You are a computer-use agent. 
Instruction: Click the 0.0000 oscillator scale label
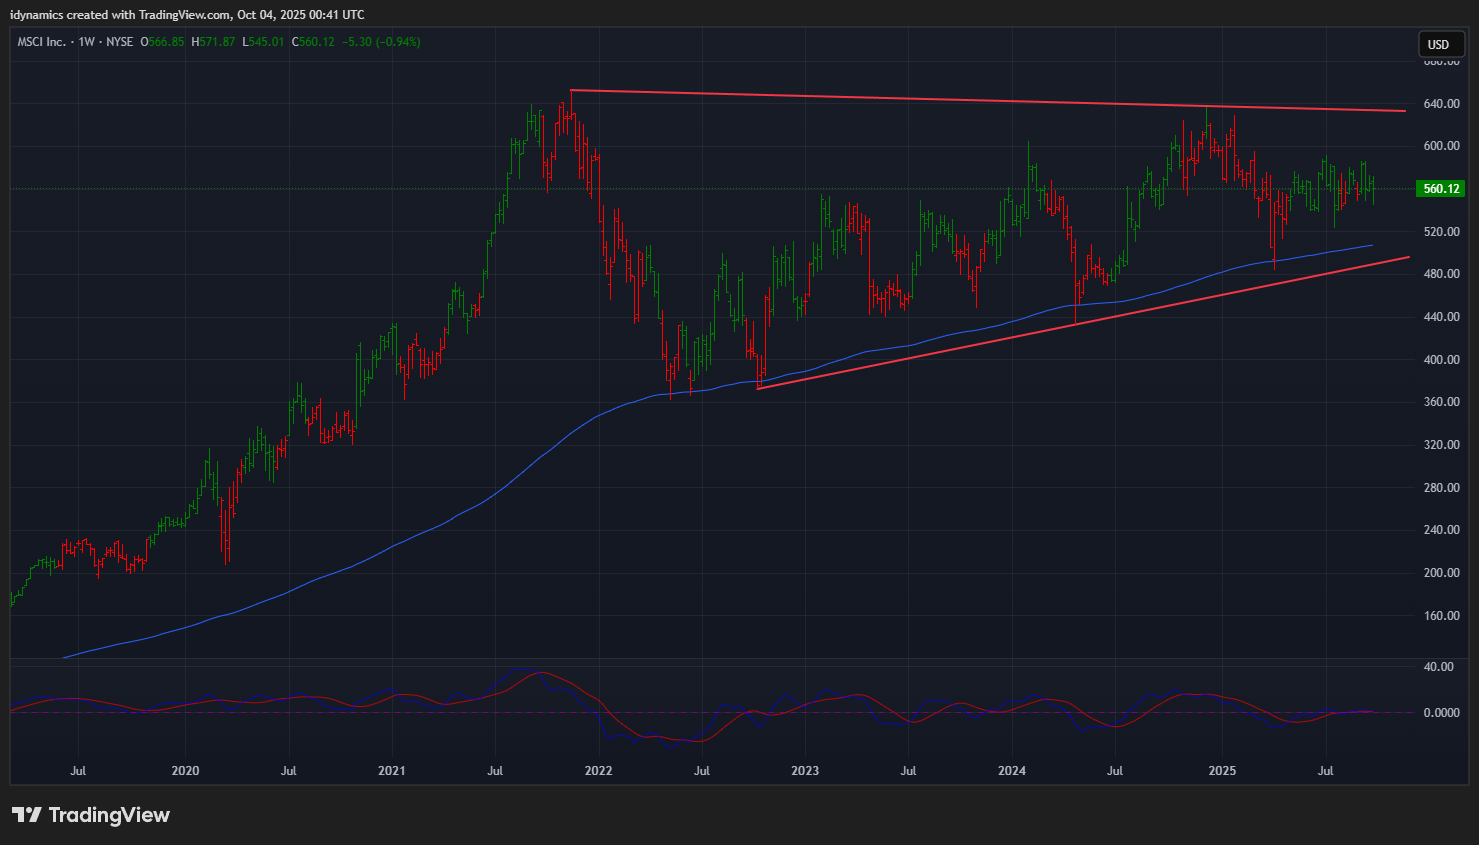click(1441, 713)
